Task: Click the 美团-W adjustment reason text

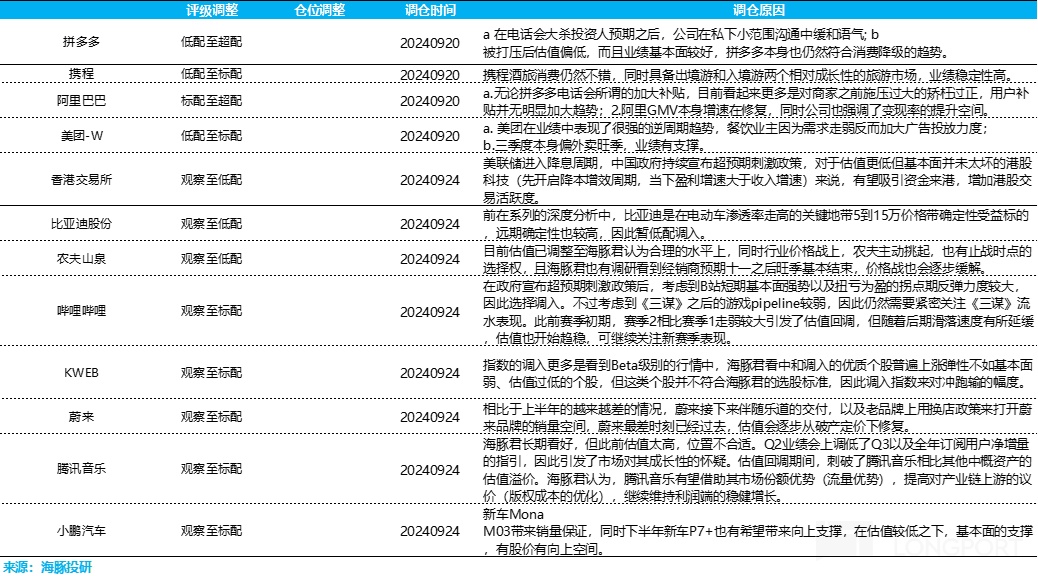Action: coord(735,136)
